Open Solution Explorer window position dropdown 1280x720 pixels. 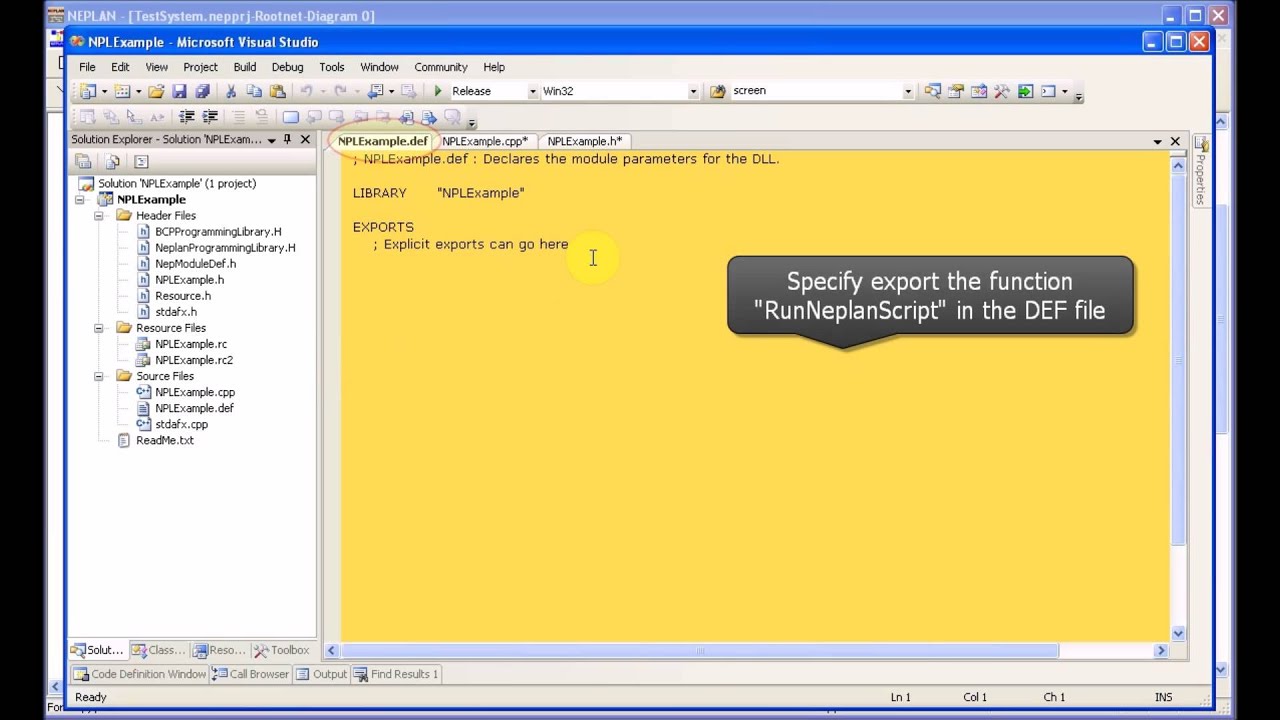tap(272, 140)
